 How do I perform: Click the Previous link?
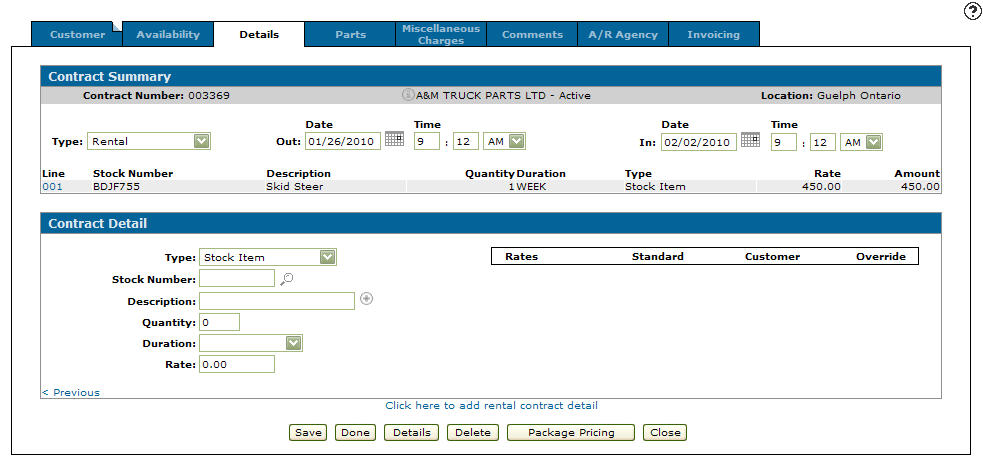tap(71, 392)
